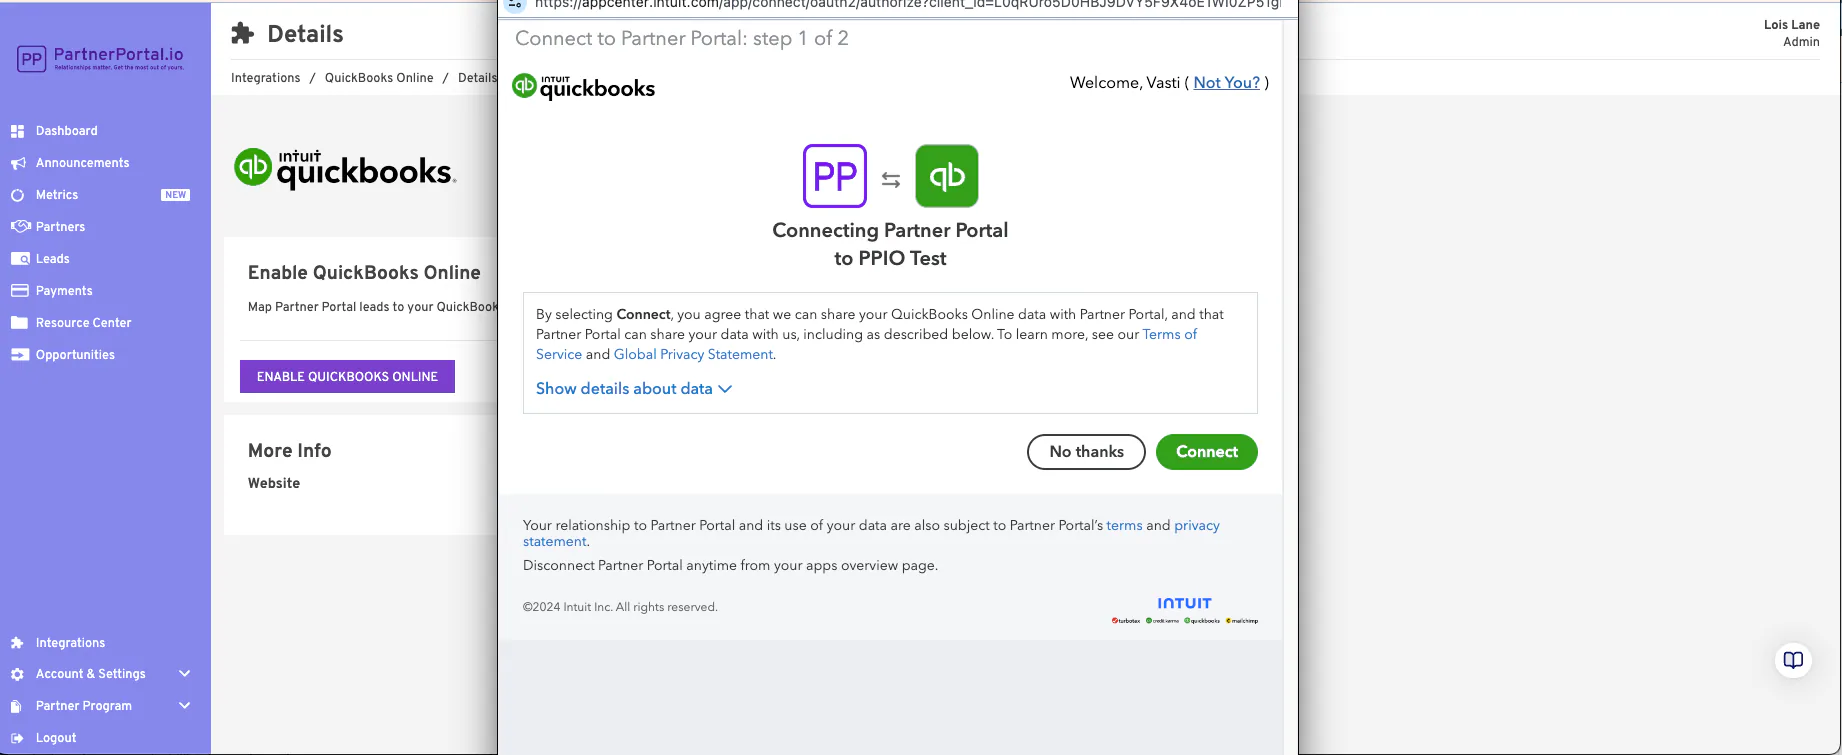Click the Partner Program document icon
The height and width of the screenshot is (755, 1842).
pyautogui.click(x=16, y=706)
